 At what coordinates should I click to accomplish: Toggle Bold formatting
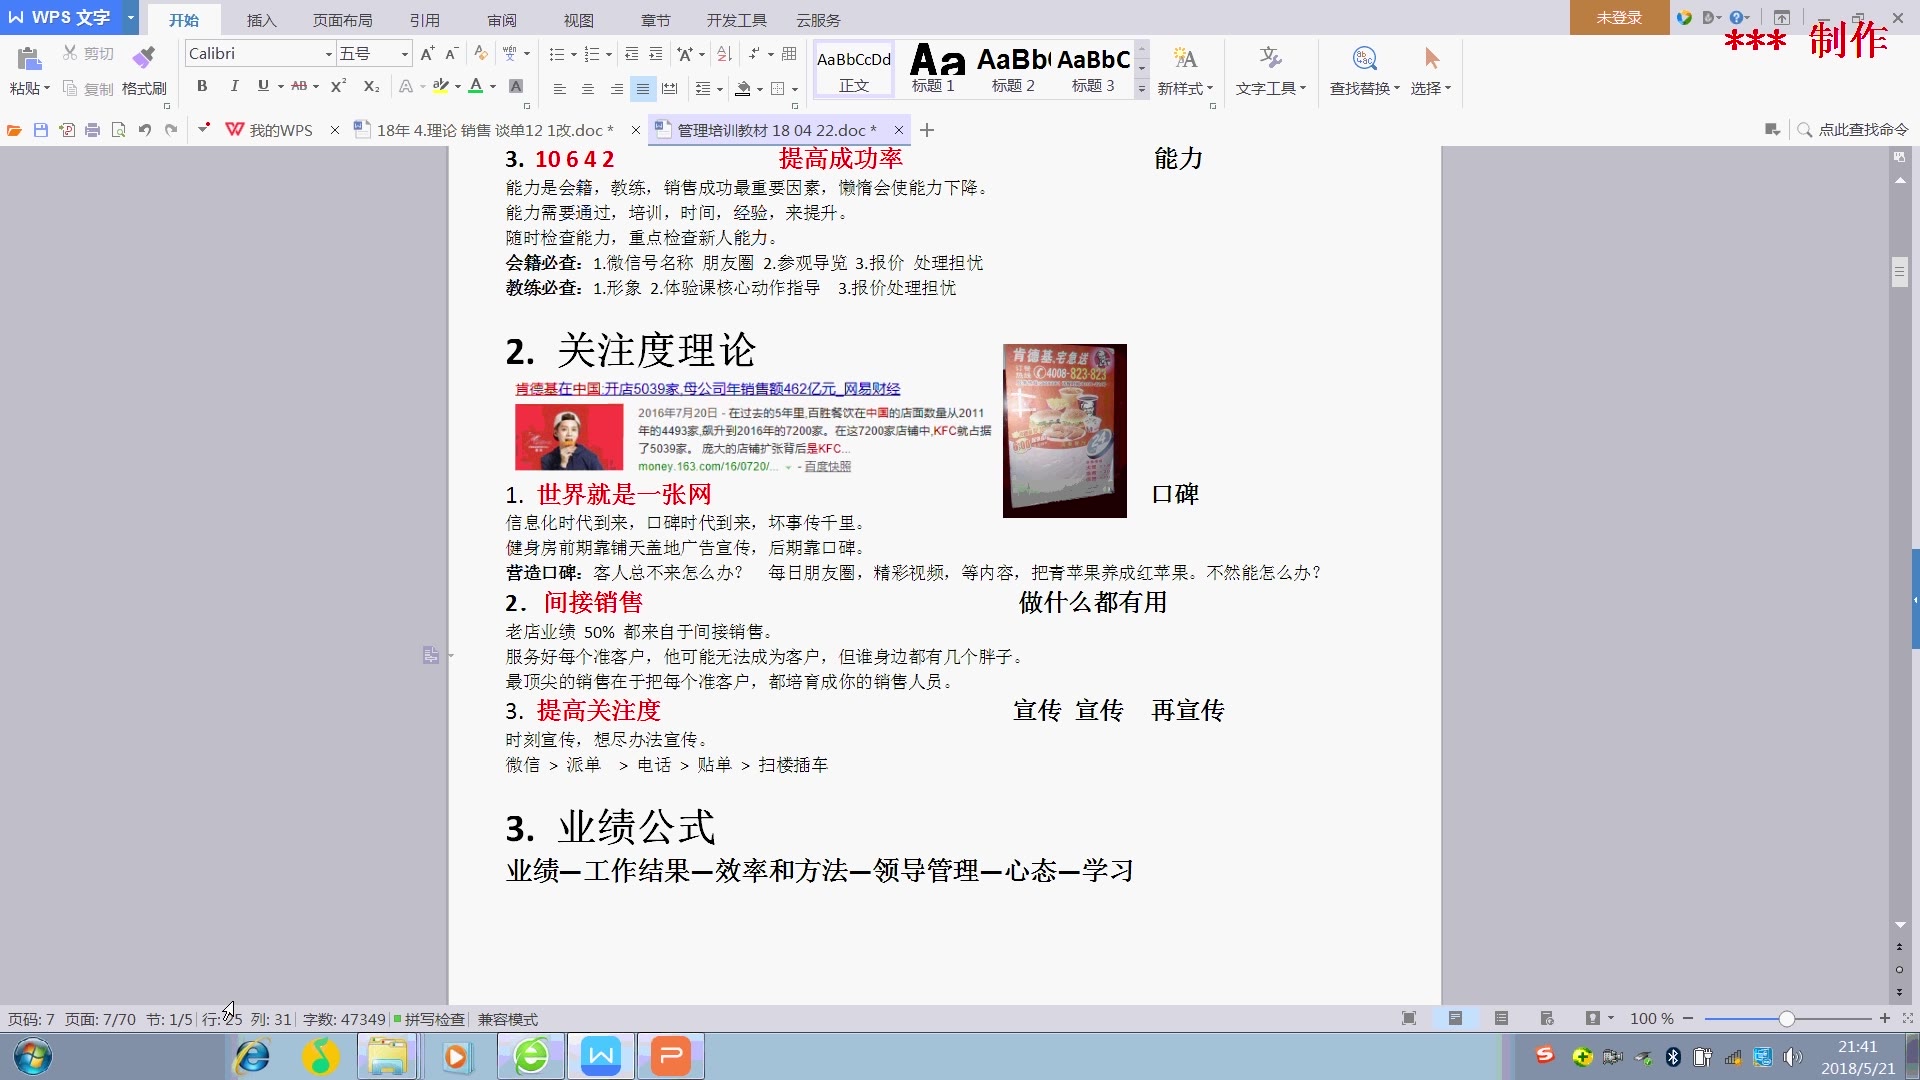[x=202, y=86]
